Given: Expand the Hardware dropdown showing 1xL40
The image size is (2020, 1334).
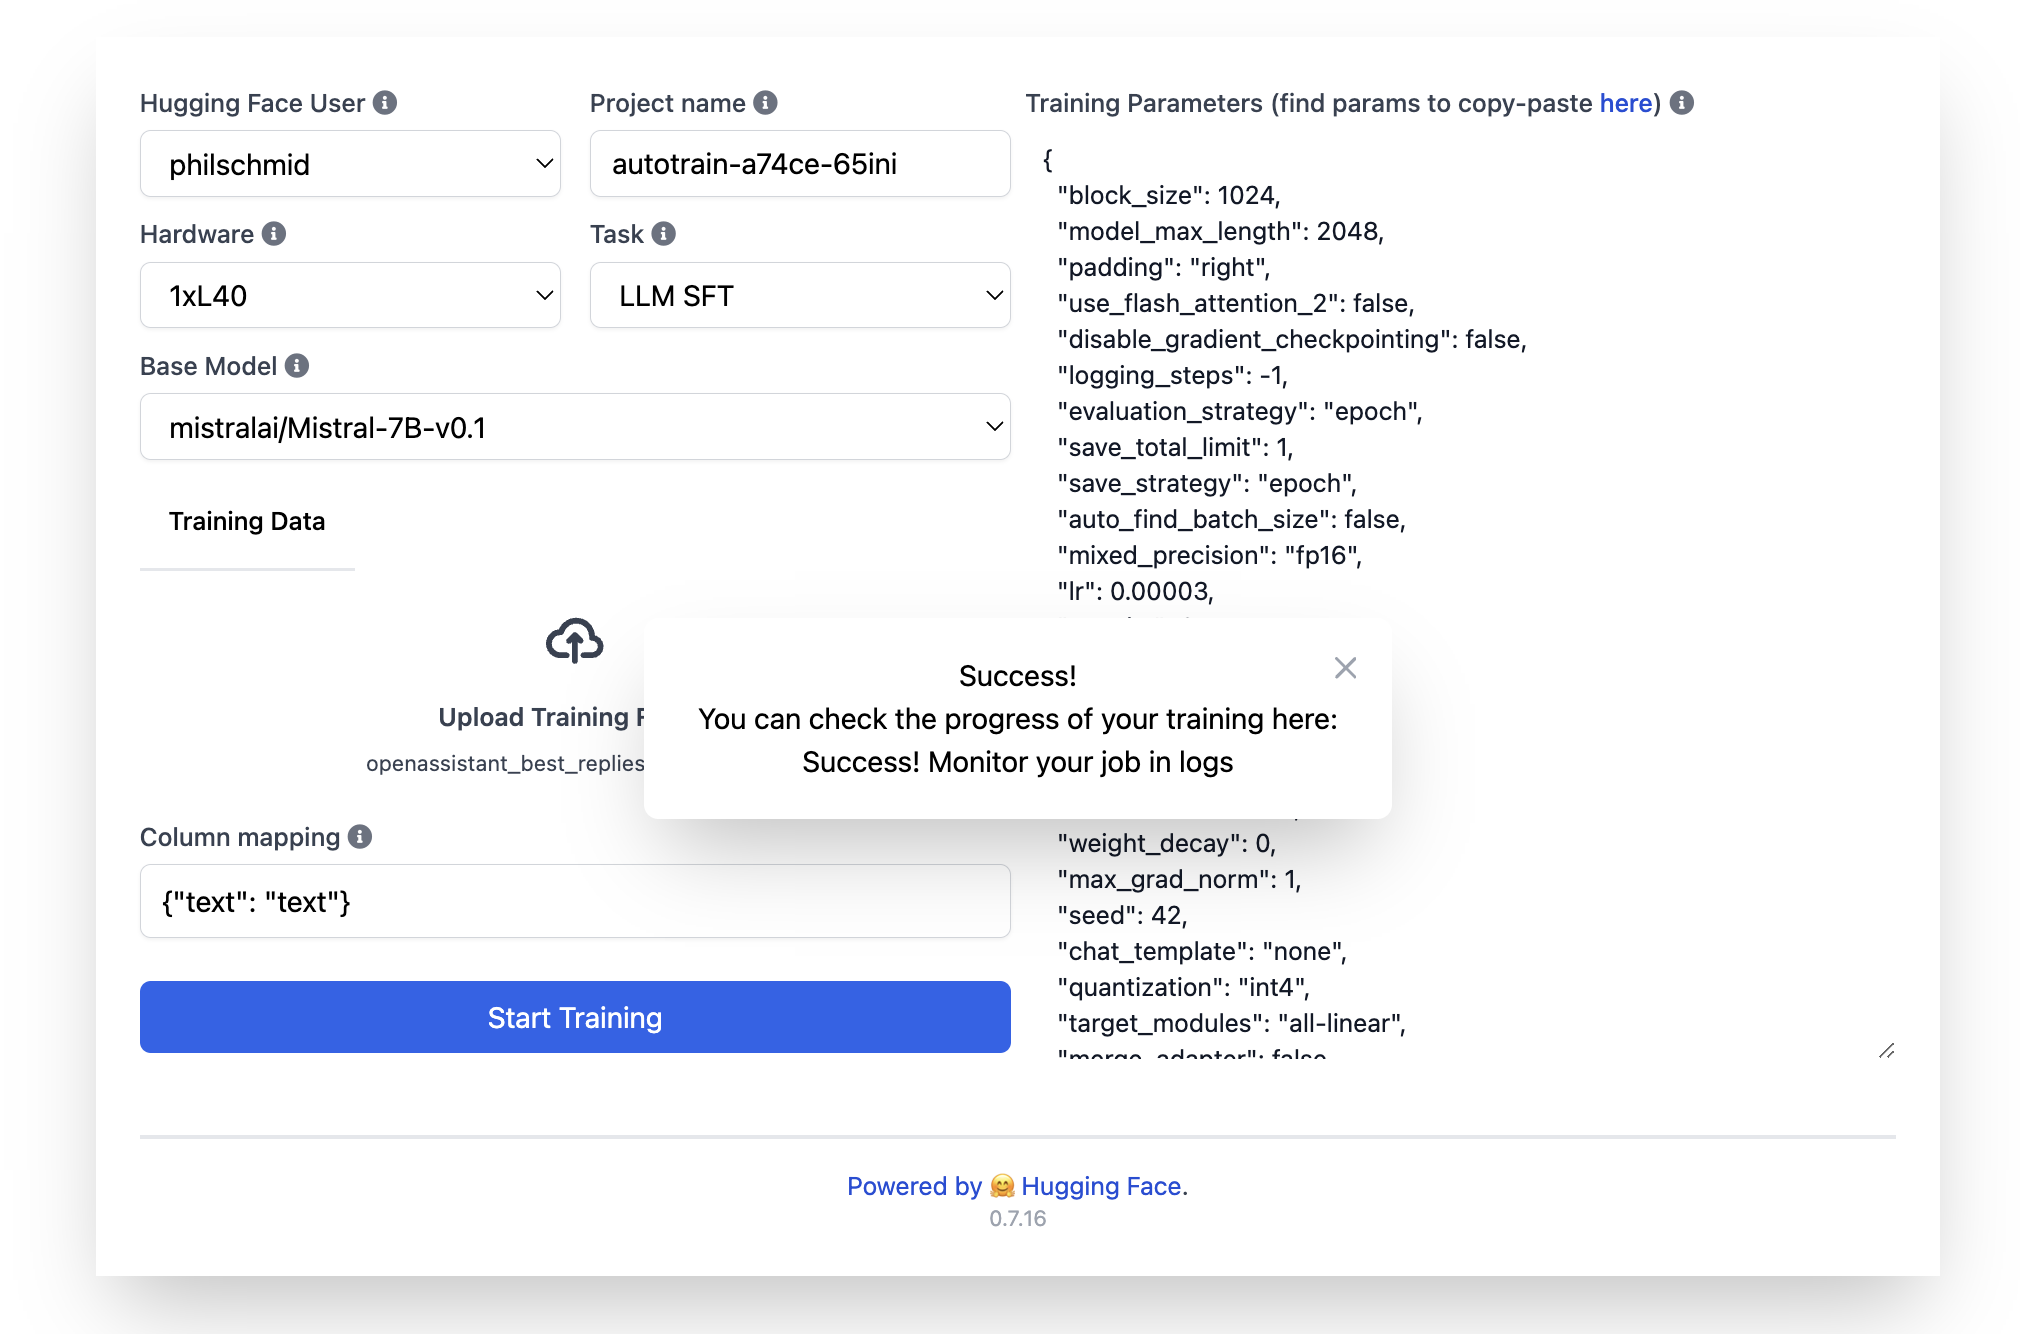Looking at the screenshot, I should (x=350, y=296).
